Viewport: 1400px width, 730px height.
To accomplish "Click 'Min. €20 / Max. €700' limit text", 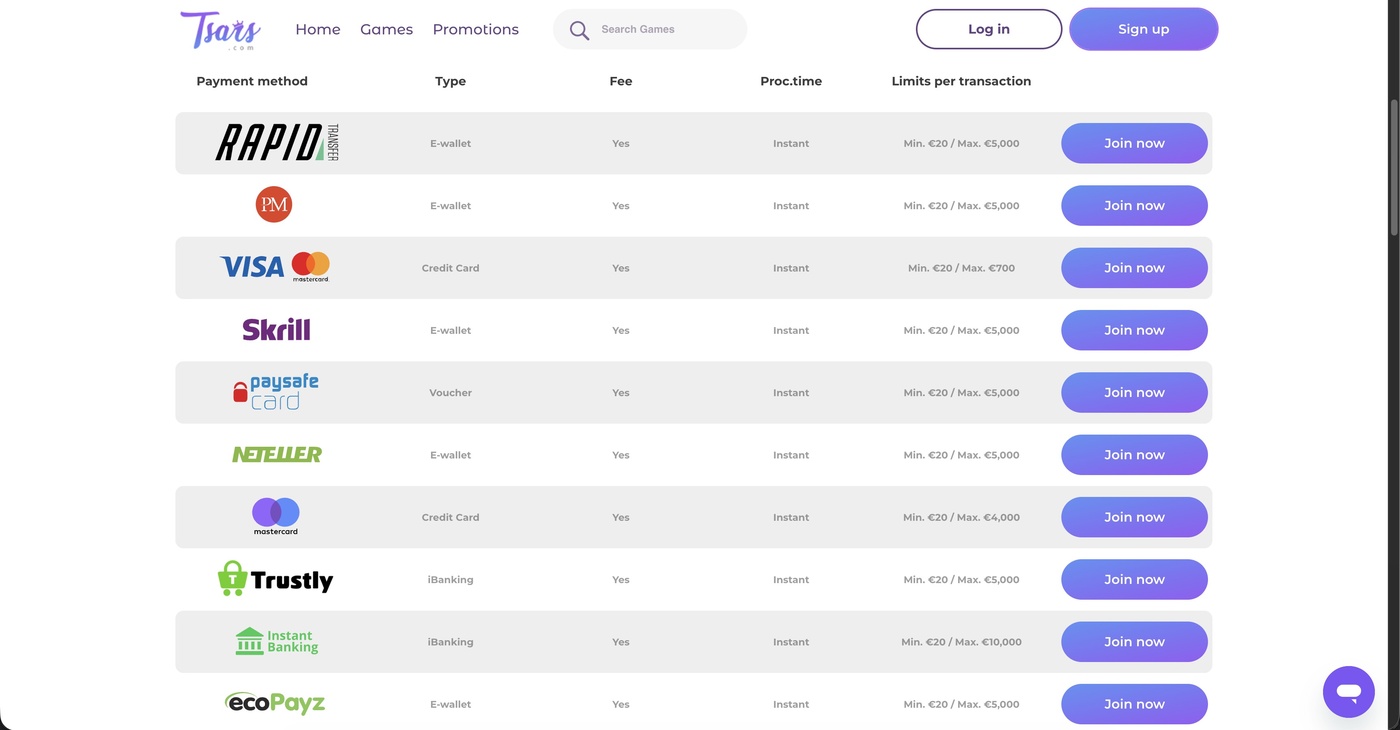I will [x=961, y=268].
